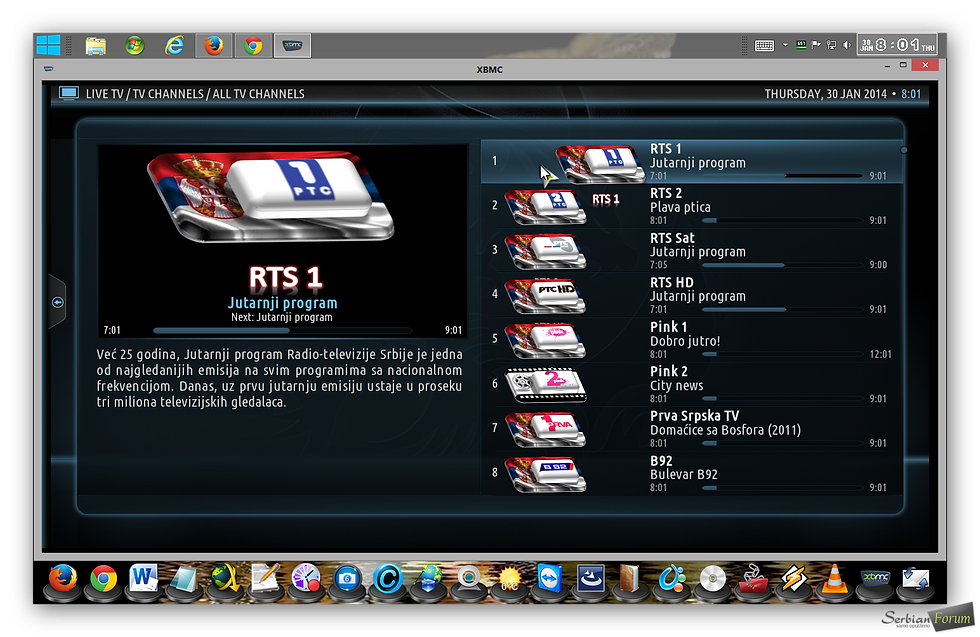Image resolution: width=980 pixels, height=637 pixels.
Task: Launch XBMC from the bottom dock
Action: 875,579
